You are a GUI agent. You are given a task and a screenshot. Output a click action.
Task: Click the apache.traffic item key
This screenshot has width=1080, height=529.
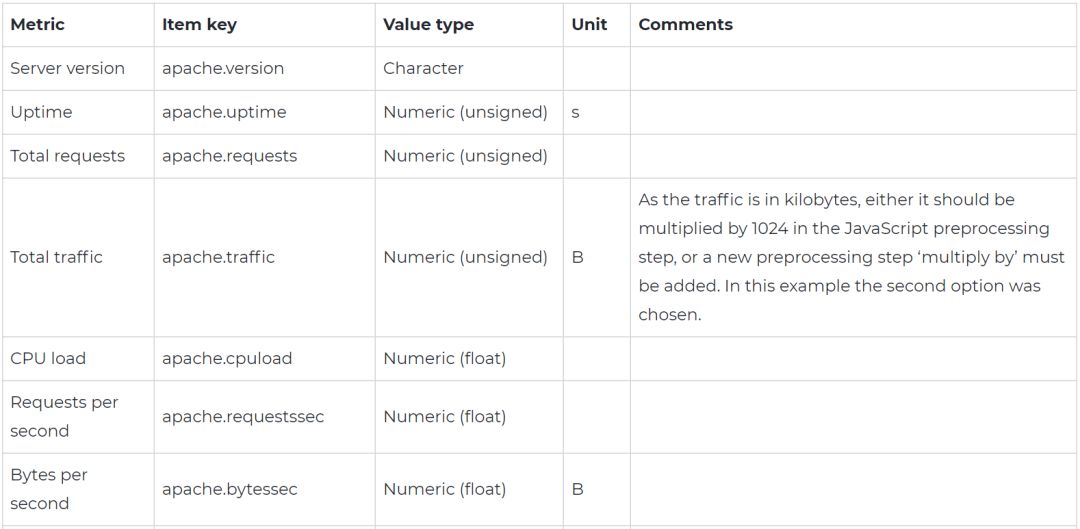[218, 257]
